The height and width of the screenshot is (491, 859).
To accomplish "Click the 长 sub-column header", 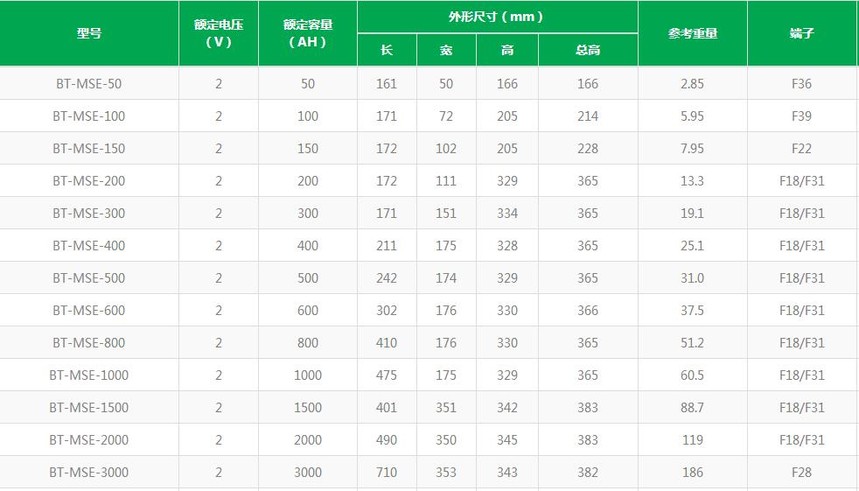I will pos(387,50).
